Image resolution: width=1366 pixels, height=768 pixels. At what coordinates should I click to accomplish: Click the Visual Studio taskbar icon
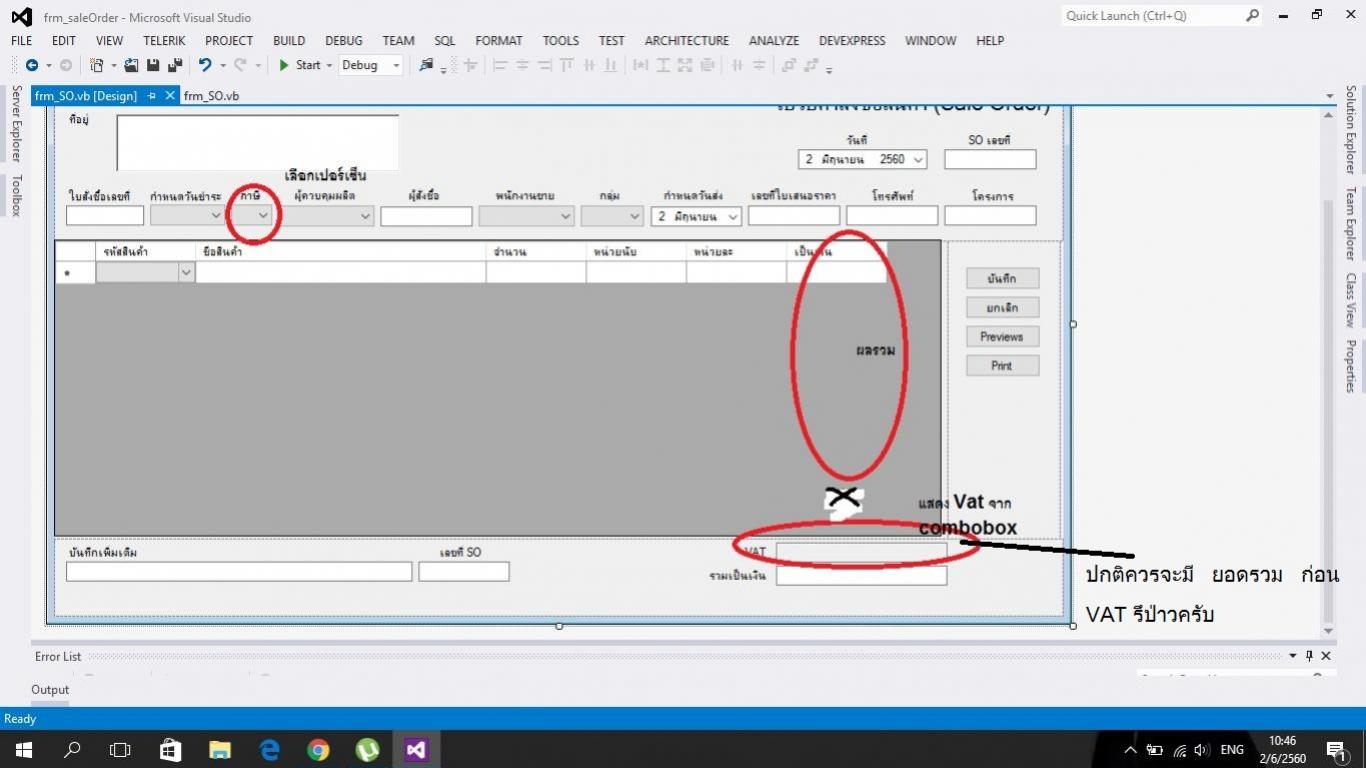(x=416, y=749)
